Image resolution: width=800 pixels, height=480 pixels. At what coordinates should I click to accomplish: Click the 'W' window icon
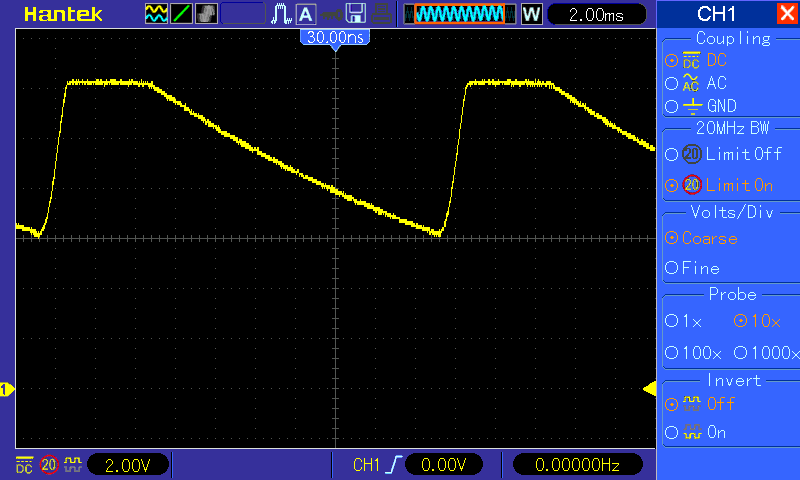532,14
